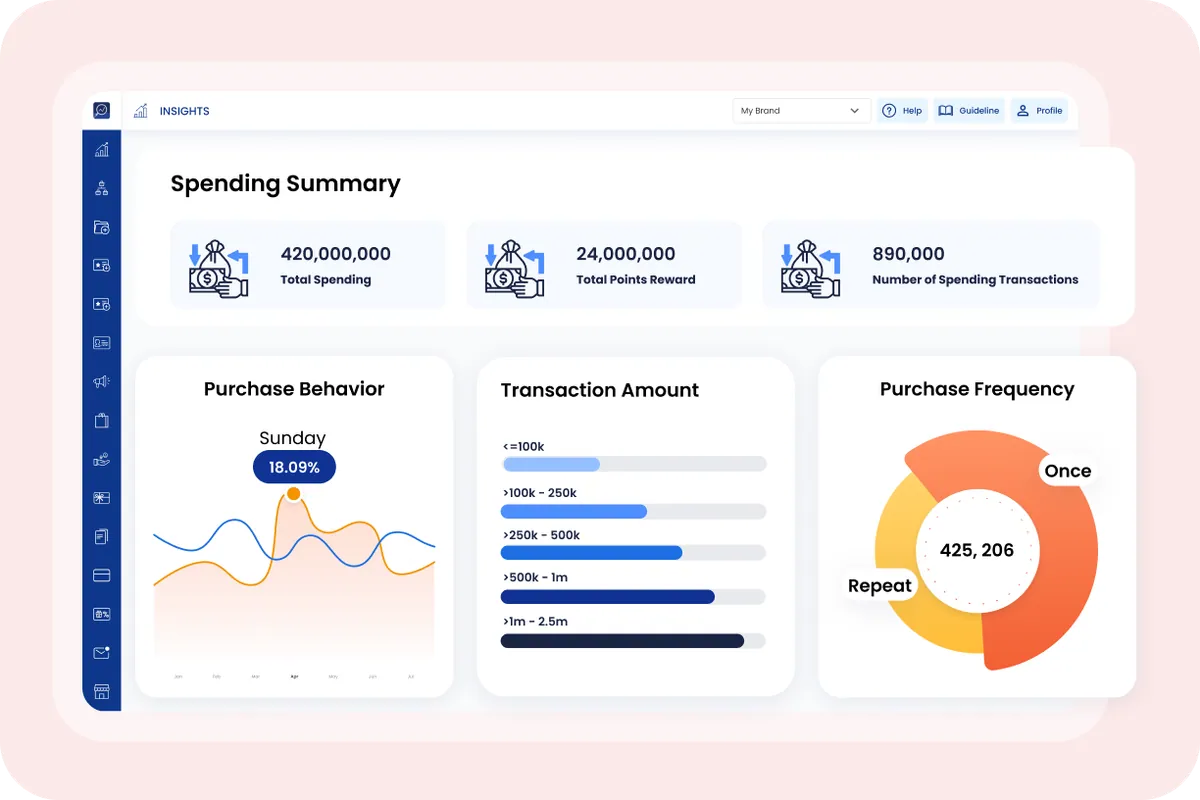Screen dimensions: 1200x800
Task: Open the mail notification sidebar icon
Action: [101, 652]
